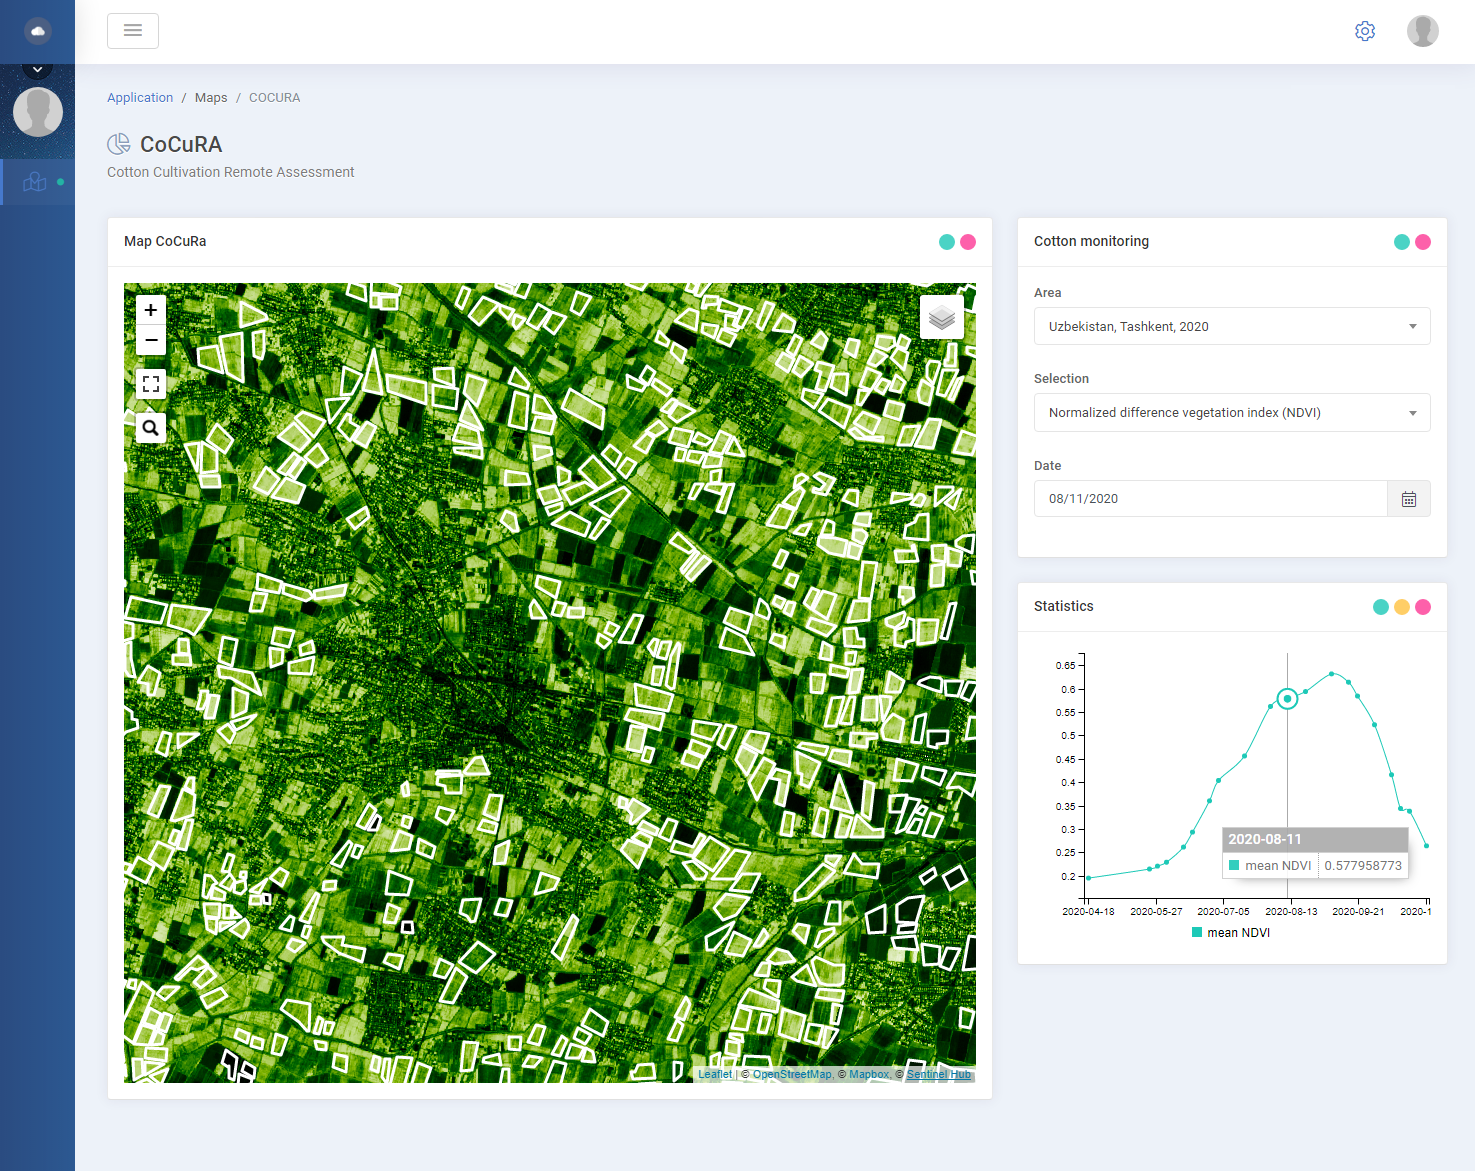Toggle the mean NDVI legend series
This screenshot has height=1171, width=1475.
tap(1230, 933)
